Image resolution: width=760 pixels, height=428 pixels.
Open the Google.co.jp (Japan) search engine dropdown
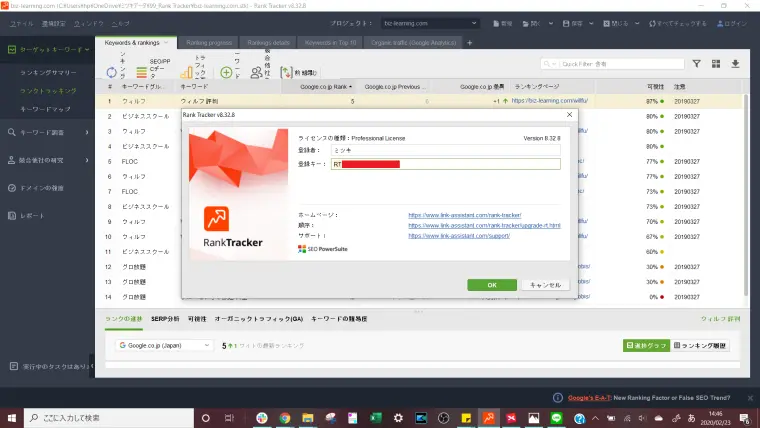point(163,345)
